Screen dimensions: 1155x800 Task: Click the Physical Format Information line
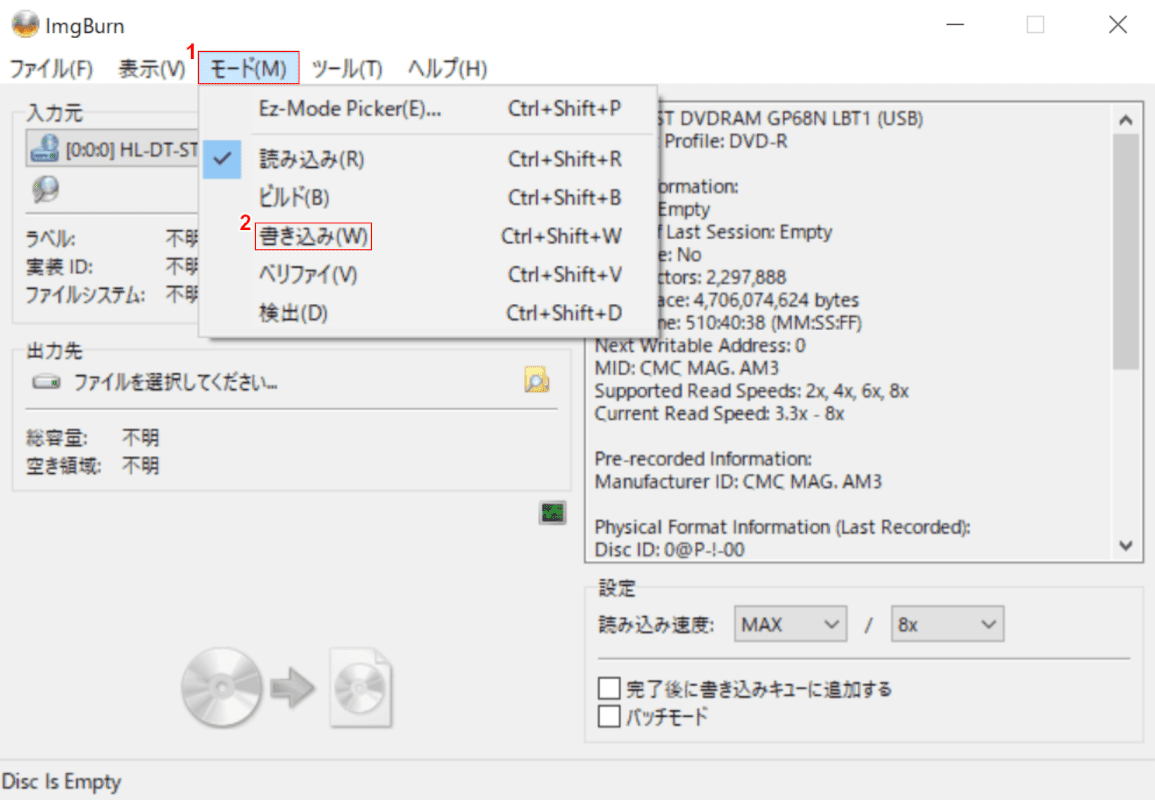[x=782, y=527]
